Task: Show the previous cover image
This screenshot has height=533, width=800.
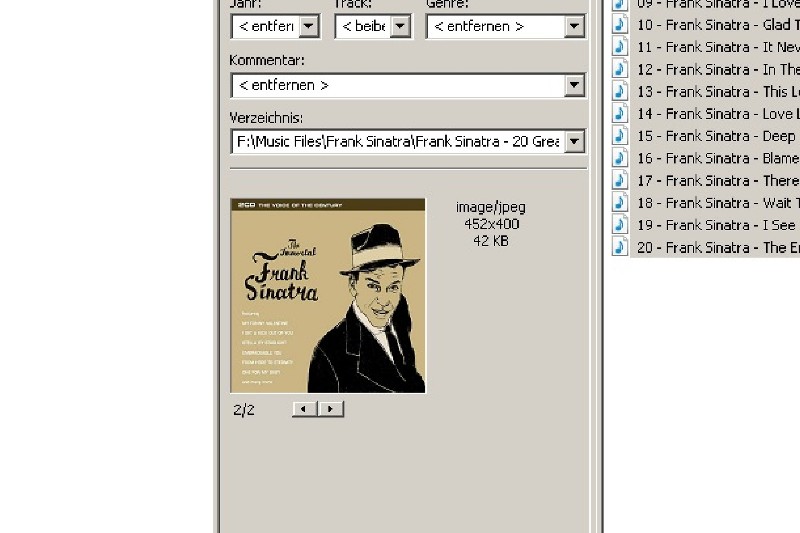Action: [x=305, y=409]
